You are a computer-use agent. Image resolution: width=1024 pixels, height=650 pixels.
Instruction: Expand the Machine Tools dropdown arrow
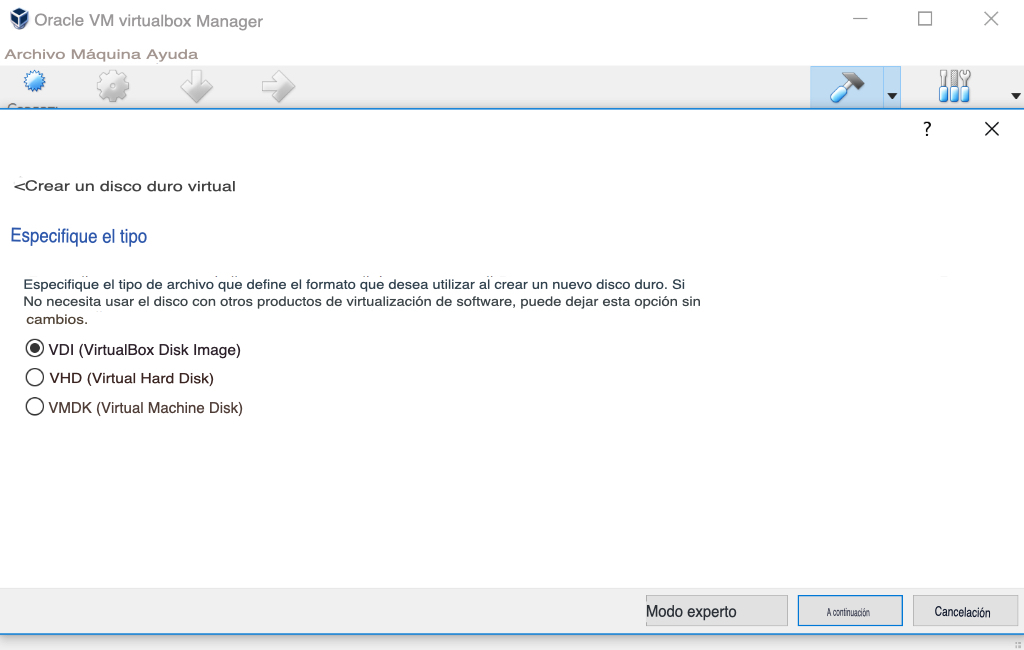[x=892, y=95]
